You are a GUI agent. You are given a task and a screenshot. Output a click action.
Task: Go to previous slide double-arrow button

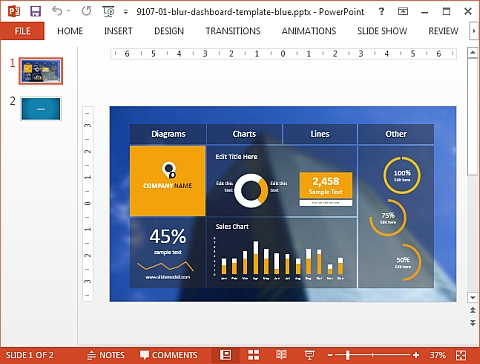[x=473, y=310]
